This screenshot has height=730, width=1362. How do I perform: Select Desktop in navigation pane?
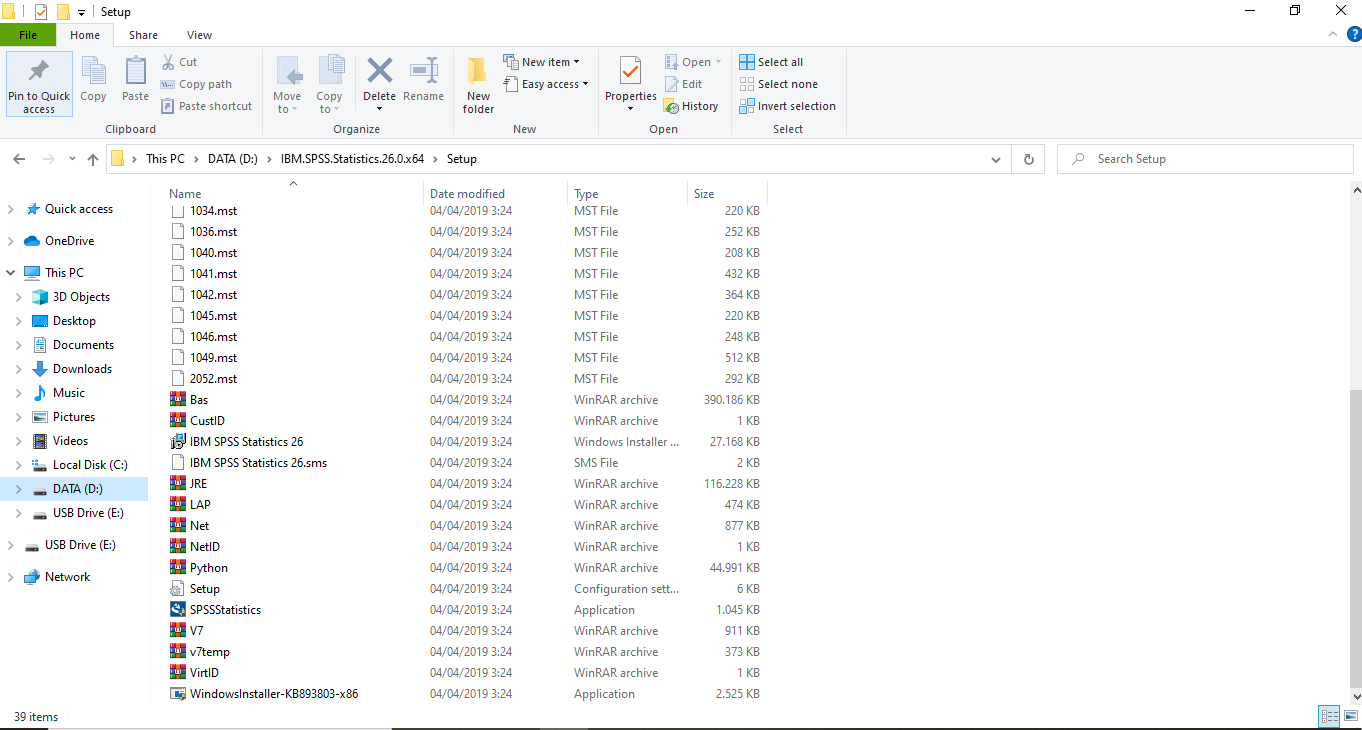[74, 321]
